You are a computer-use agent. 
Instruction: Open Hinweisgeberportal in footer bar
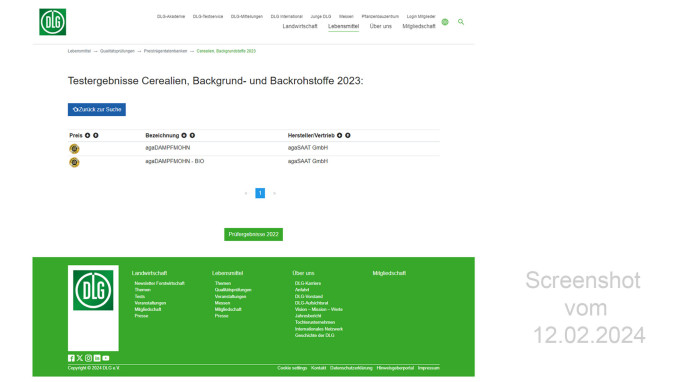click(395, 368)
